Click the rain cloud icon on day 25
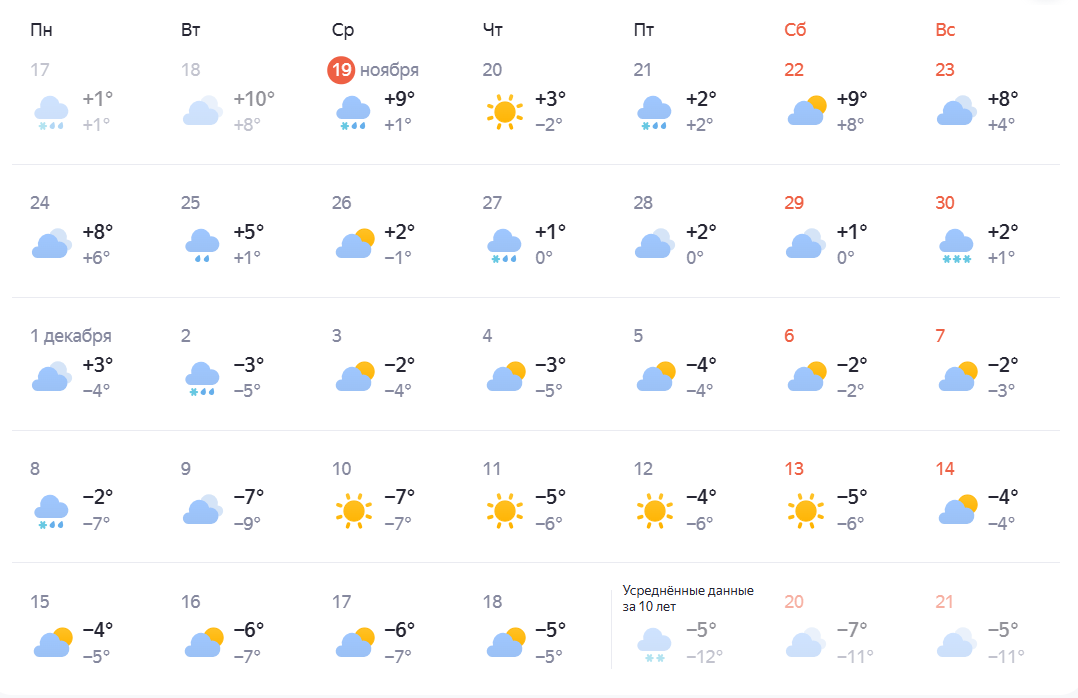Image resolution: width=1078 pixels, height=698 pixels. 202,245
